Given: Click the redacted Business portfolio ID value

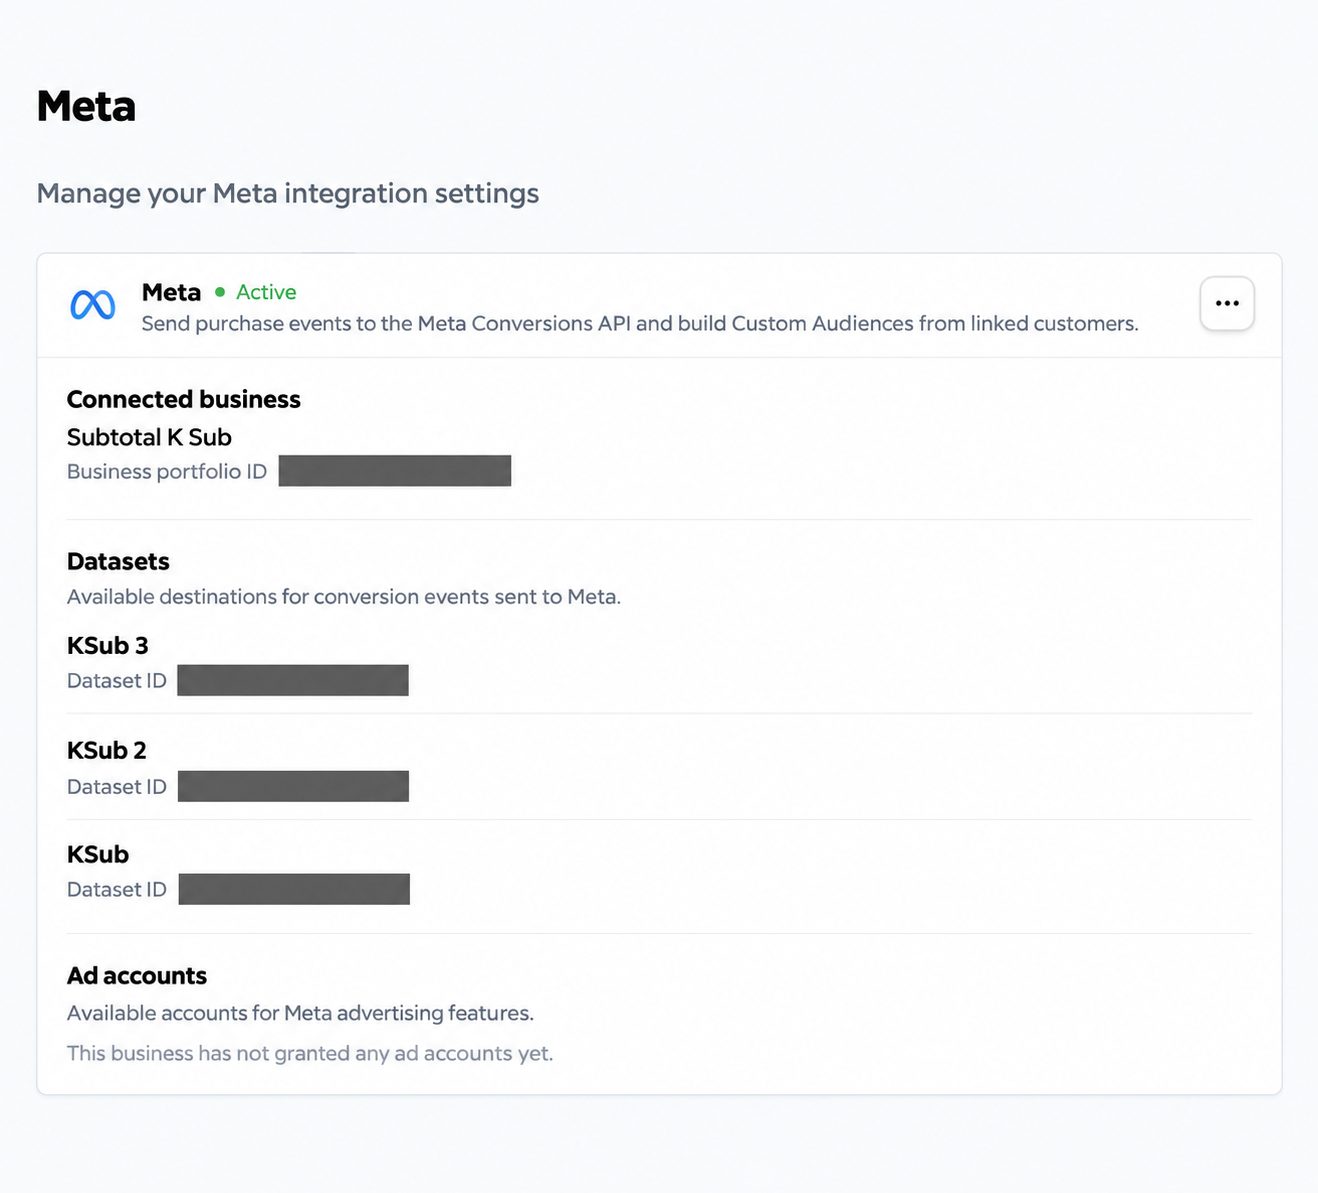Looking at the screenshot, I should click(x=395, y=471).
